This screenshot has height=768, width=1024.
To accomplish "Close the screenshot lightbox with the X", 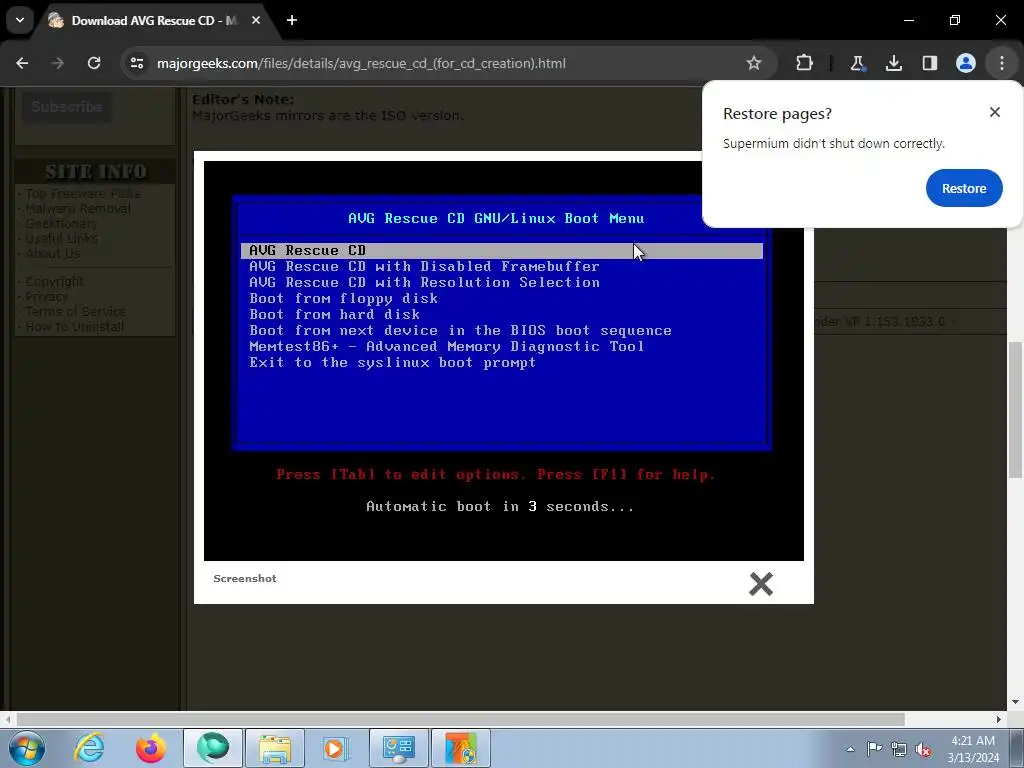I will point(761,584).
